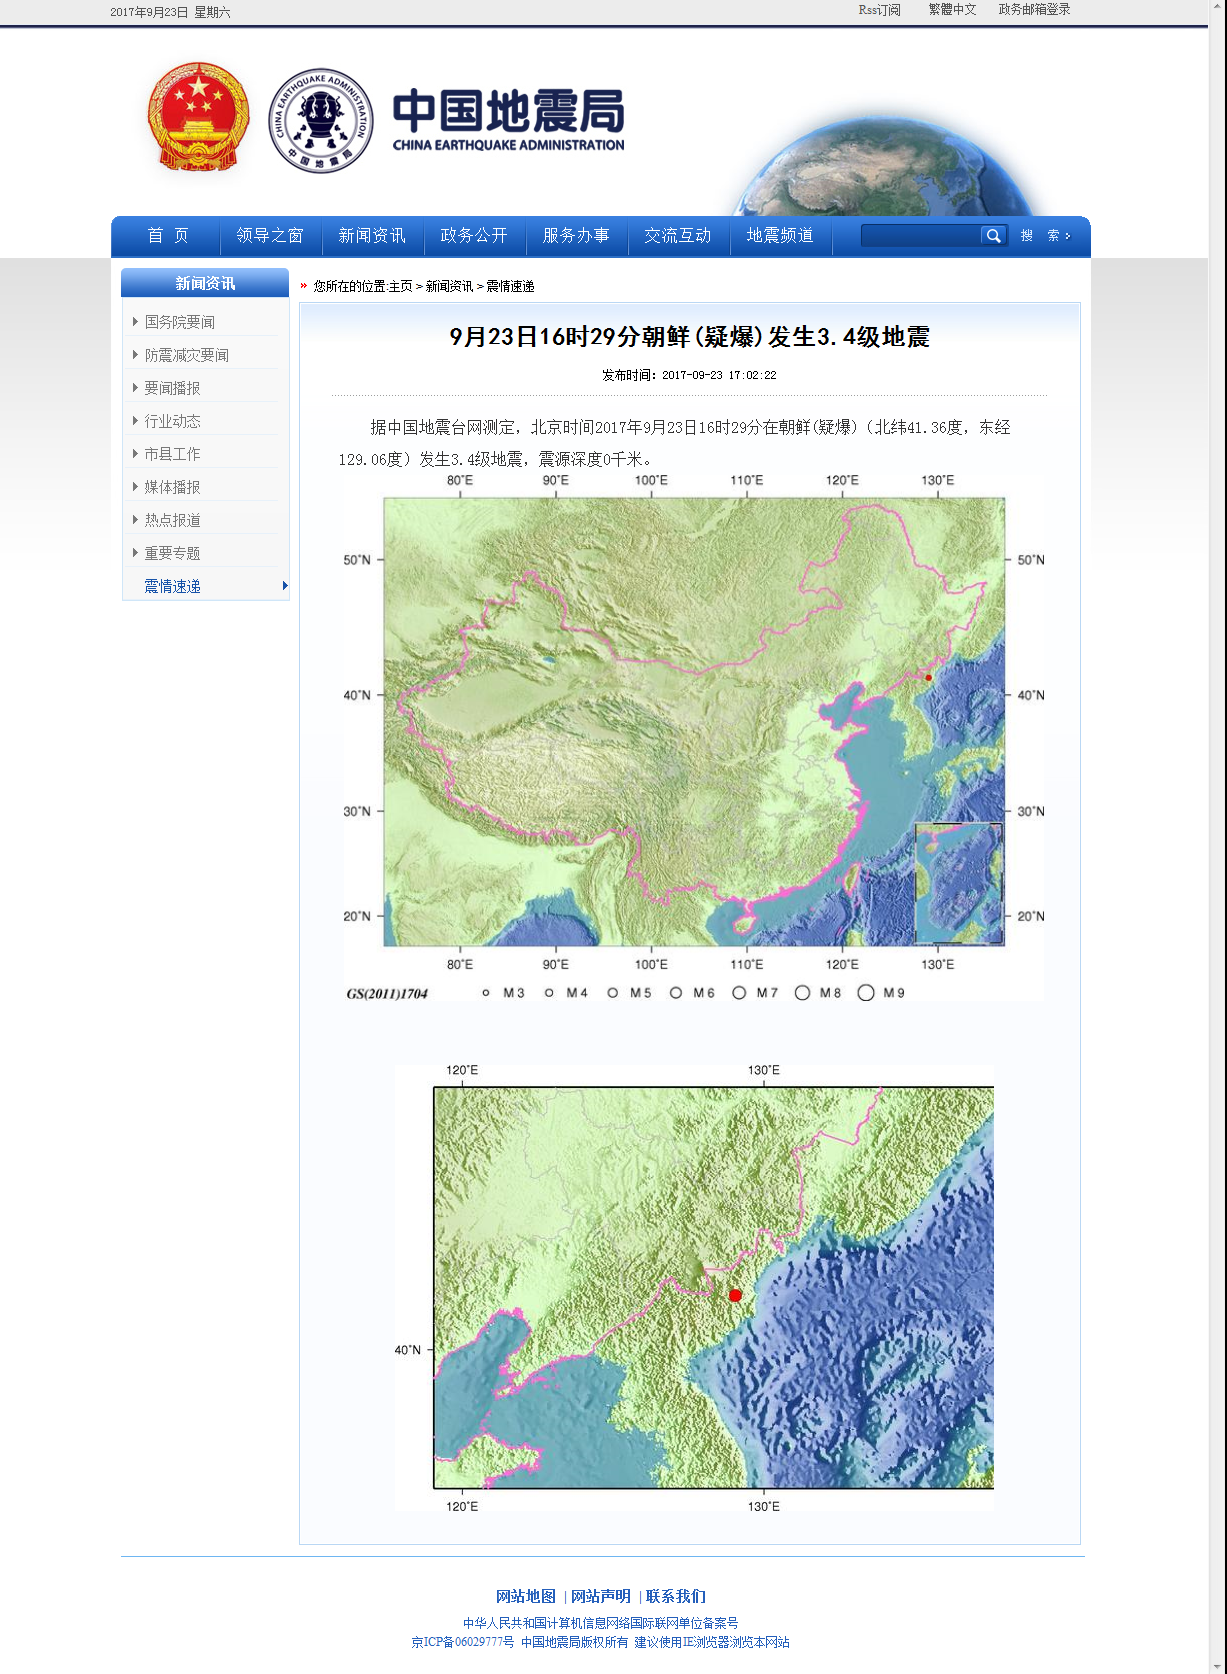The height and width of the screenshot is (1674, 1227).
Task: Click the national emblem logo
Action: click(x=198, y=117)
